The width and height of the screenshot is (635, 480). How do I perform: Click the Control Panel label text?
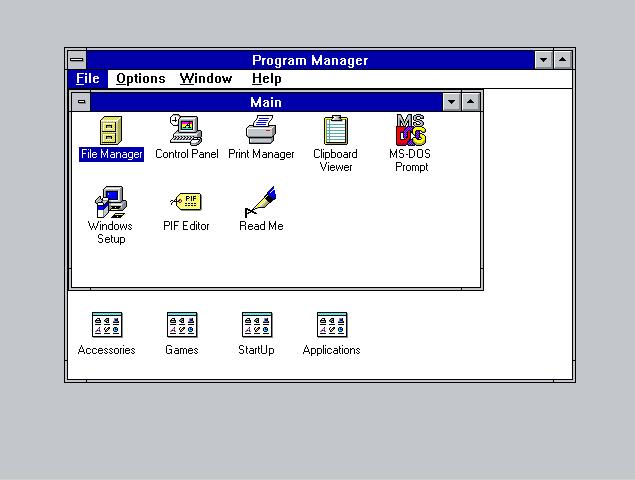[187, 154]
